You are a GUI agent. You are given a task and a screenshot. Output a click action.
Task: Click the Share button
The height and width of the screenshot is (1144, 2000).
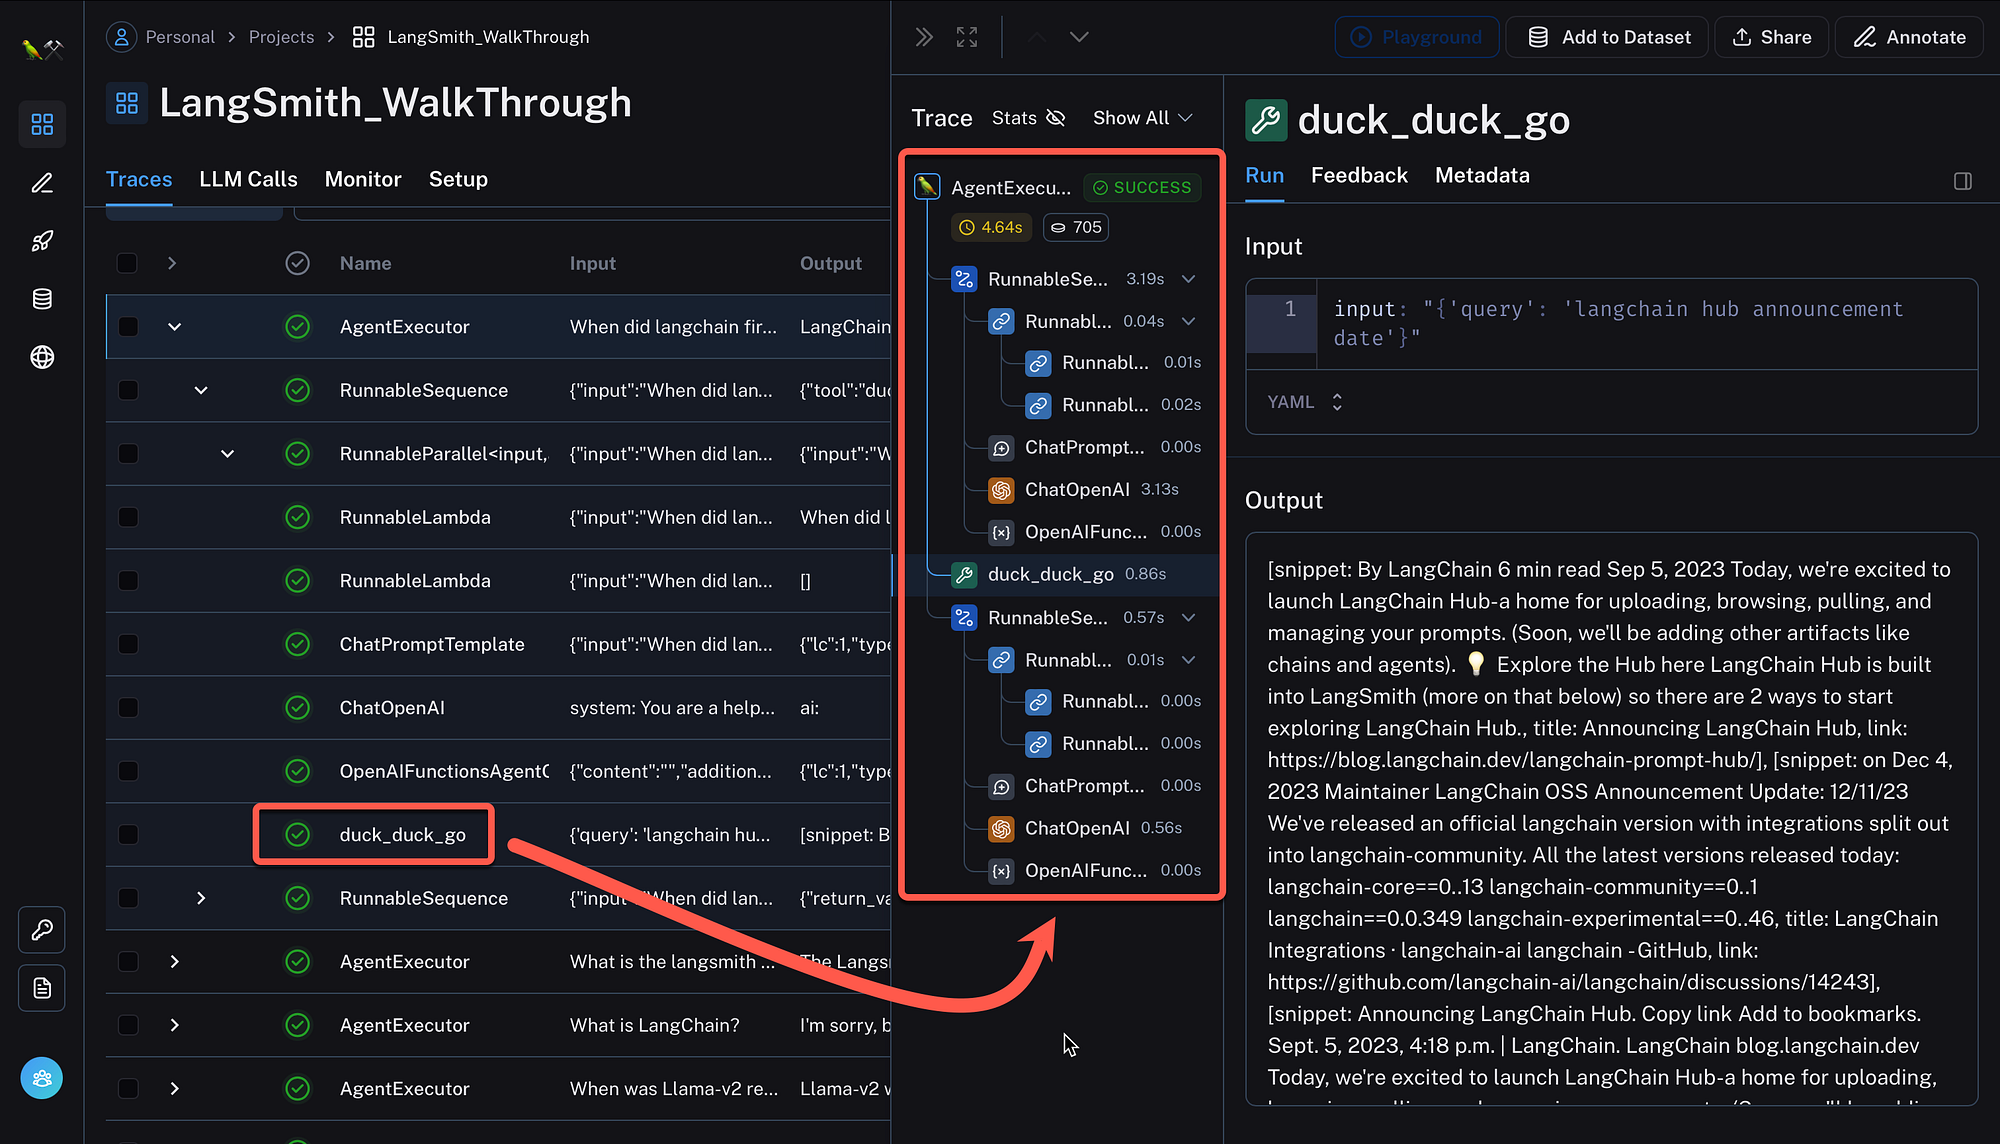[1772, 37]
